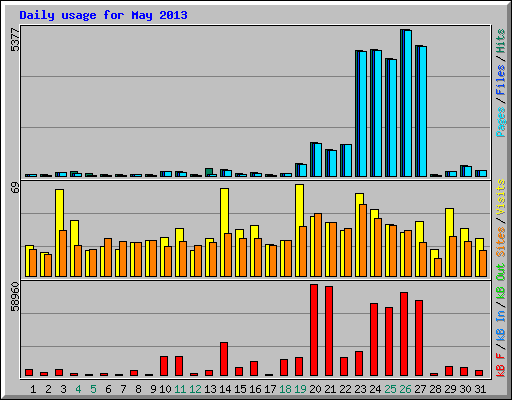Image resolution: width=512 pixels, height=400 pixels.
Task: Click green weekend day label "4"
Action: click(x=78, y=389)
